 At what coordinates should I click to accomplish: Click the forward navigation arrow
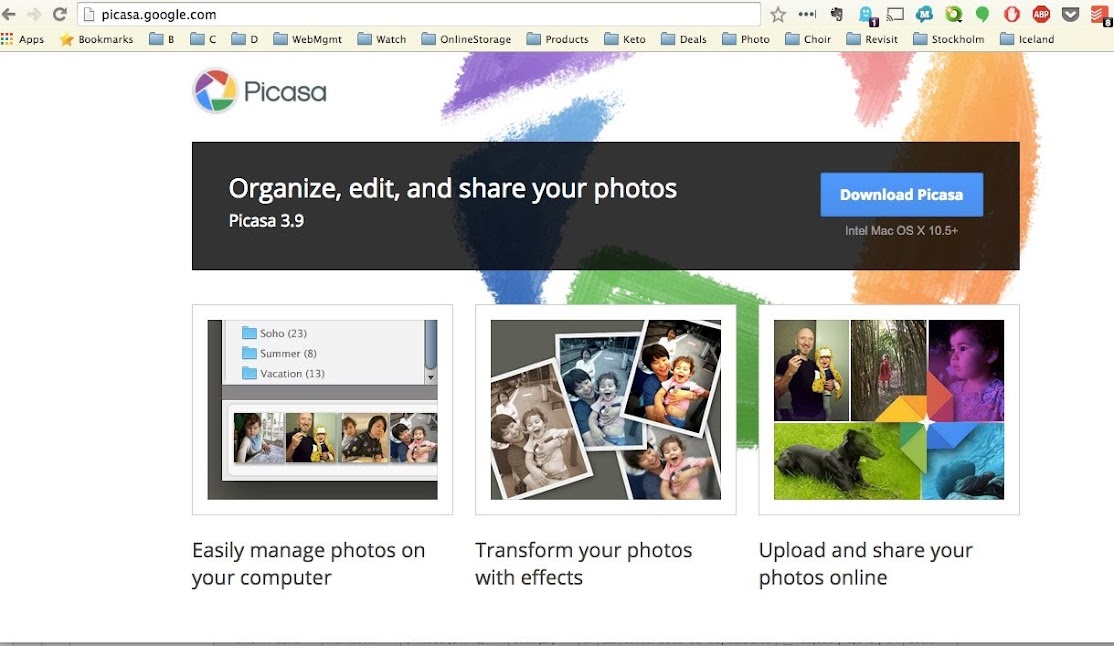tap(33, 14)
